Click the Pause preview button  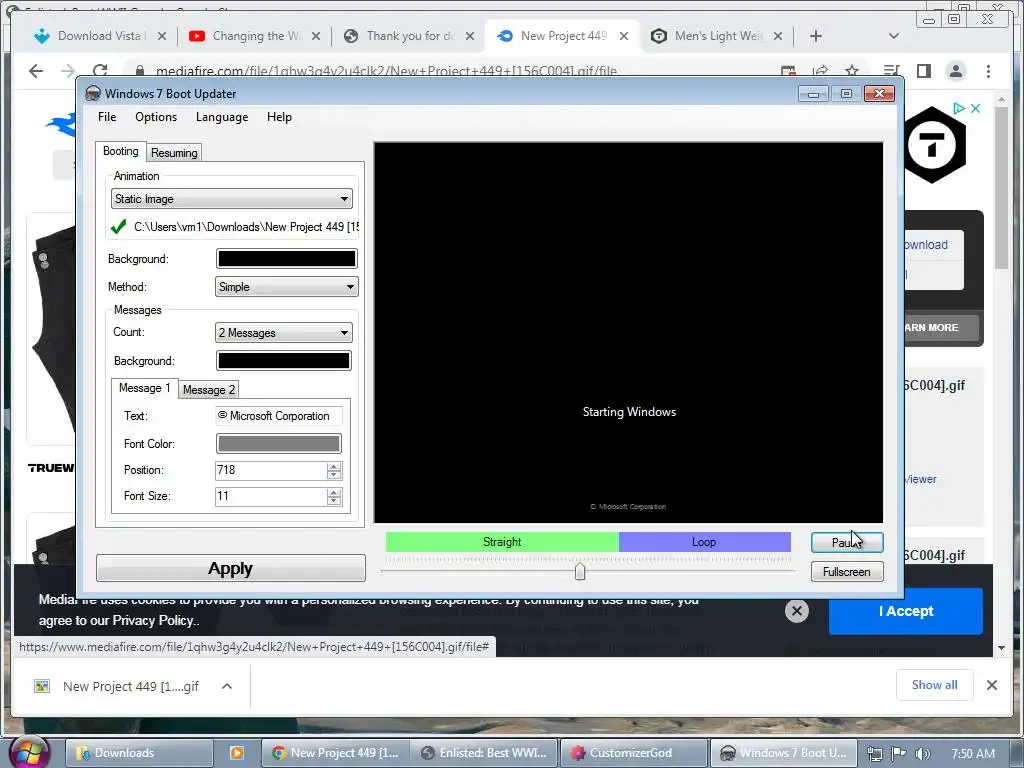(x=847, y=542)
